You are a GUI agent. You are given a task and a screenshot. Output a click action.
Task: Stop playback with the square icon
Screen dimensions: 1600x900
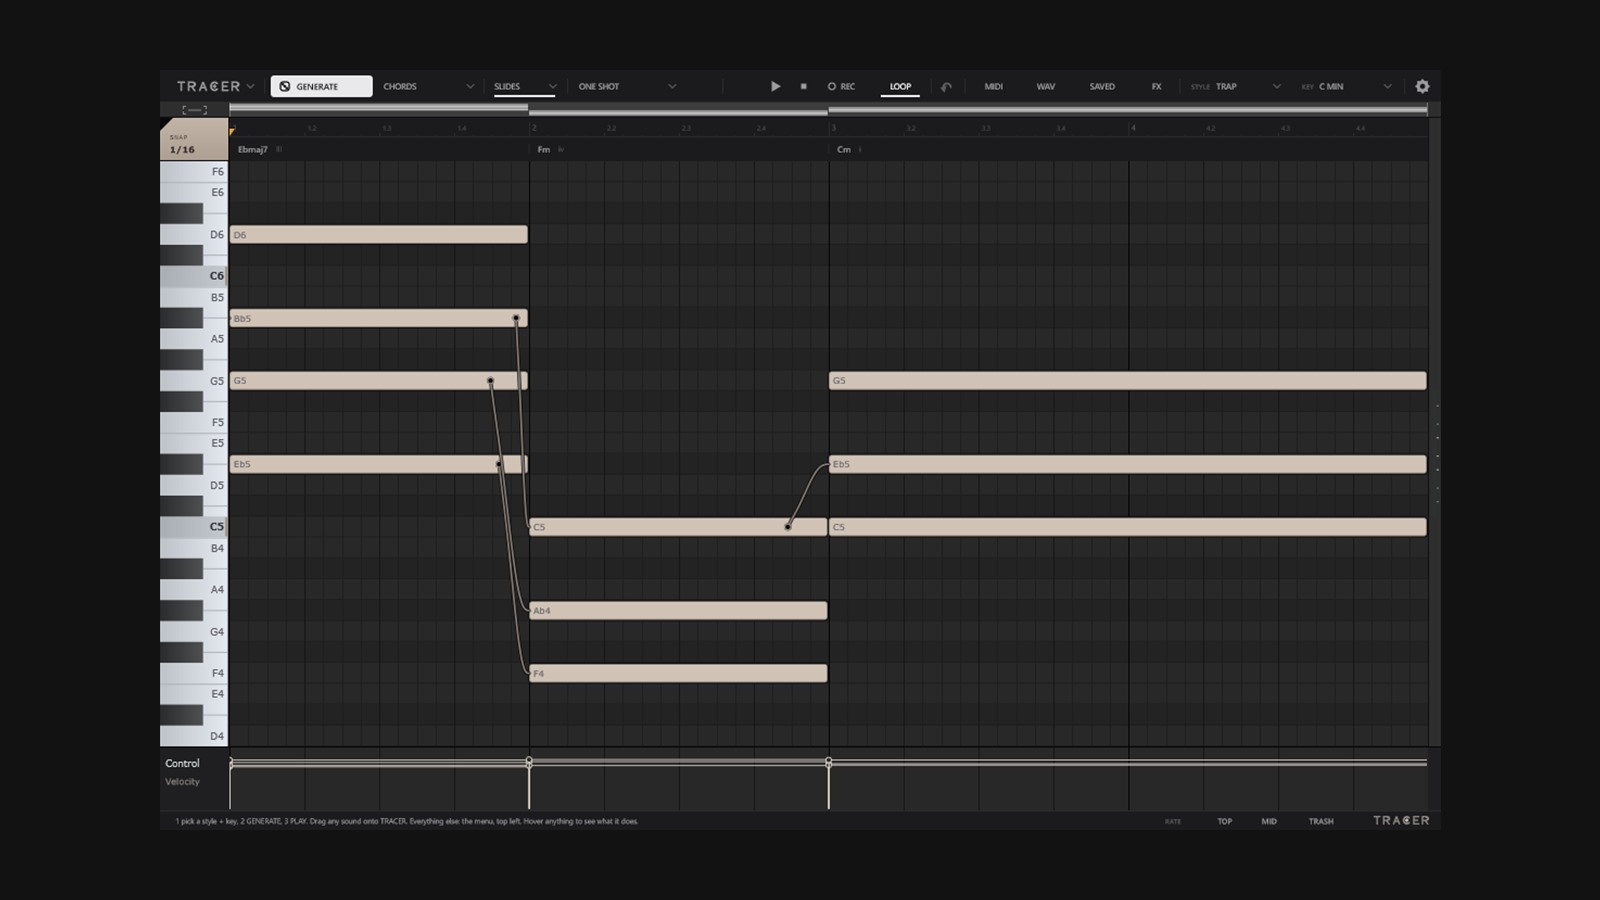[x=803, y=86]
